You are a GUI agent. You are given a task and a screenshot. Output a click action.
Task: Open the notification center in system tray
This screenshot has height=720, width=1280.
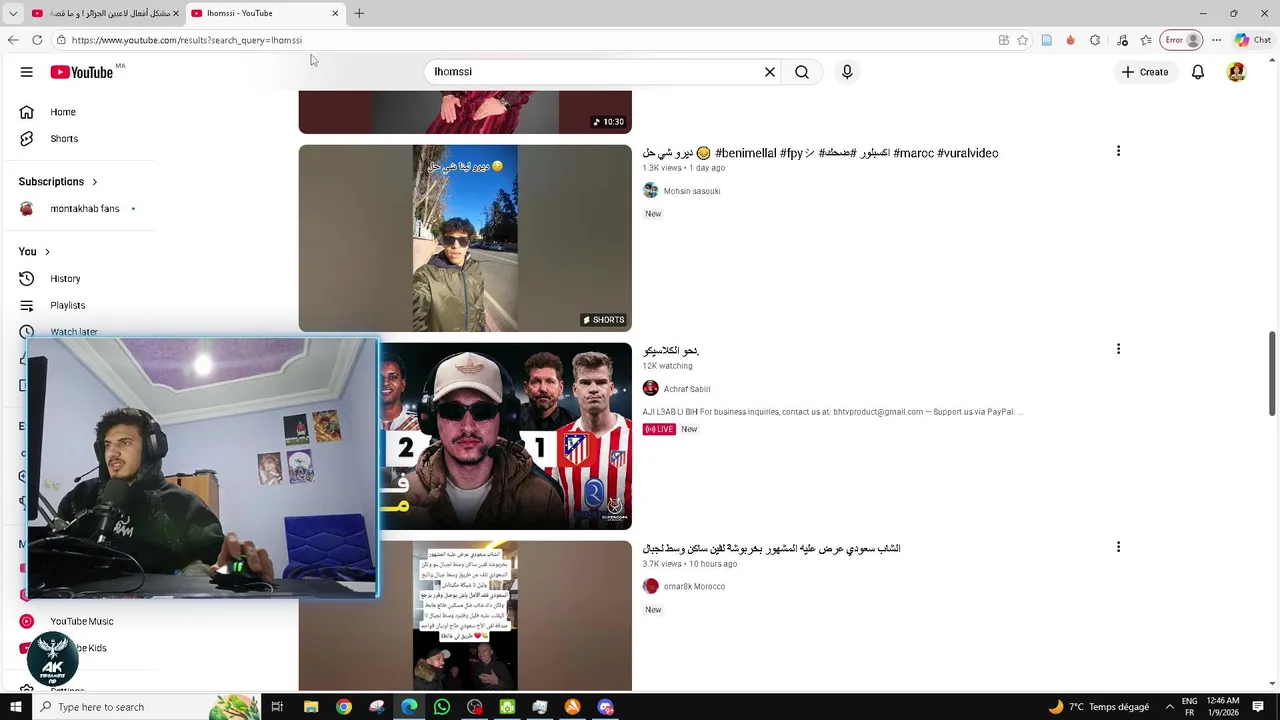[1258, 707]
